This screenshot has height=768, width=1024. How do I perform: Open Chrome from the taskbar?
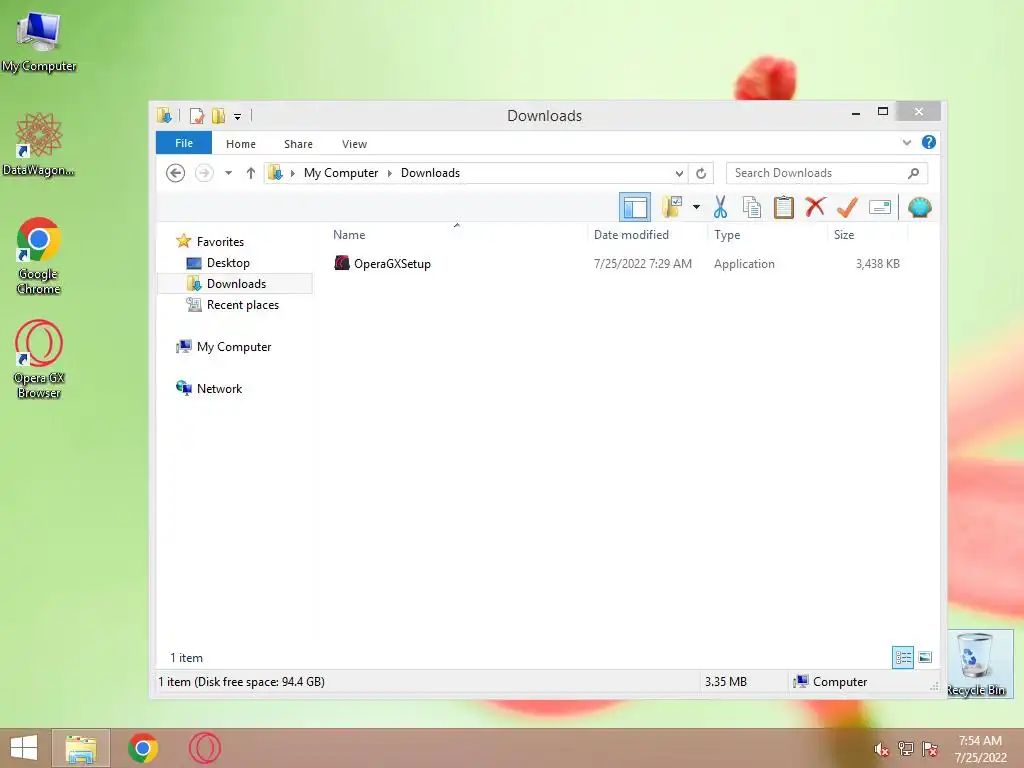pyautogui.click(x=143, y=748)
